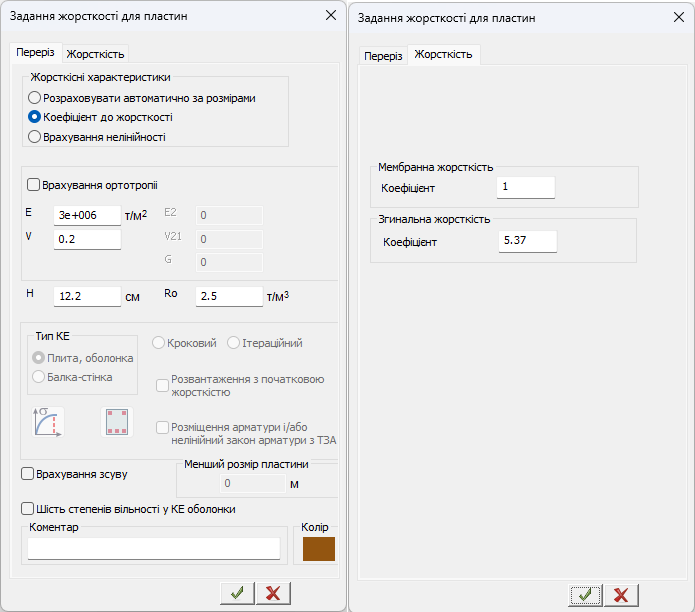The image size is (695, 612).
Task: Confirm with green checkmark in left dialog
Action: 236,592
